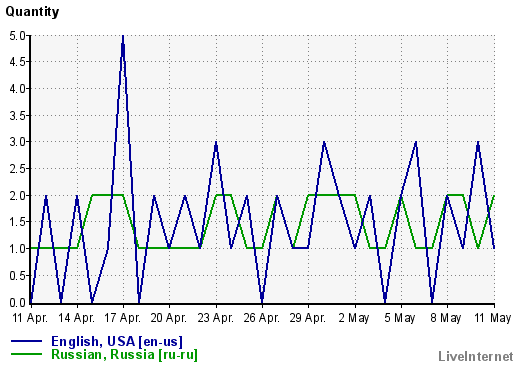520x366 pixels.
Task: Select the 14 Apr. x-axis label
Action: tap(77, 318)
